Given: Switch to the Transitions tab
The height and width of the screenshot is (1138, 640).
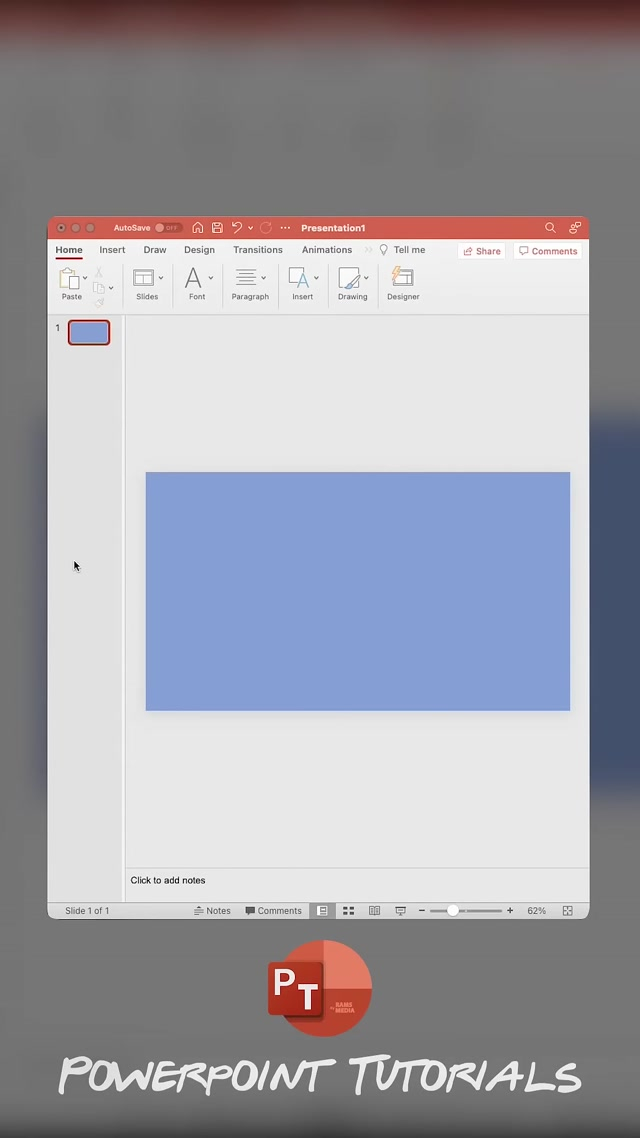Looking at the screenshot, I should coord(258,250).
